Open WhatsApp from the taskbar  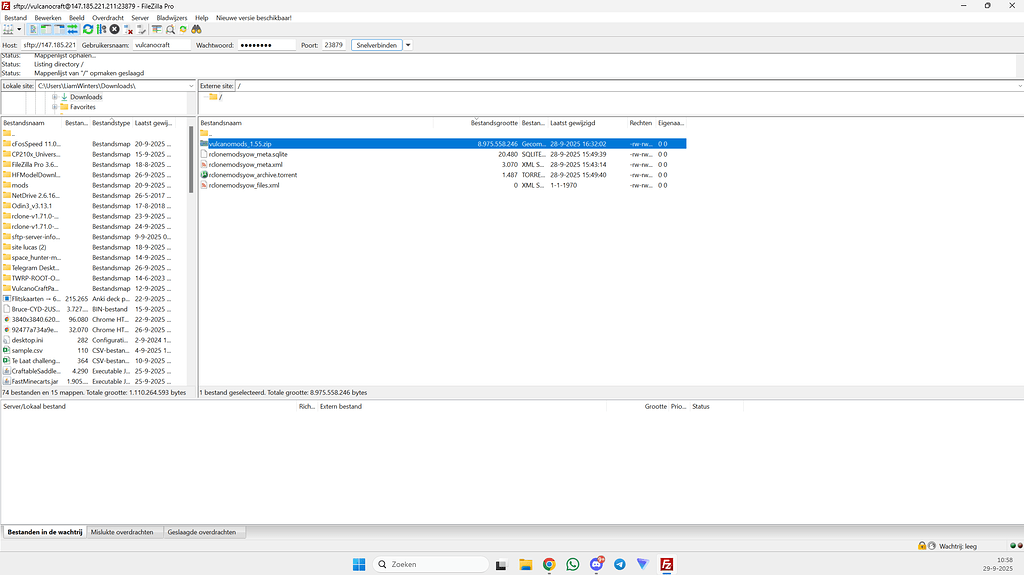[x=573, y=565]
